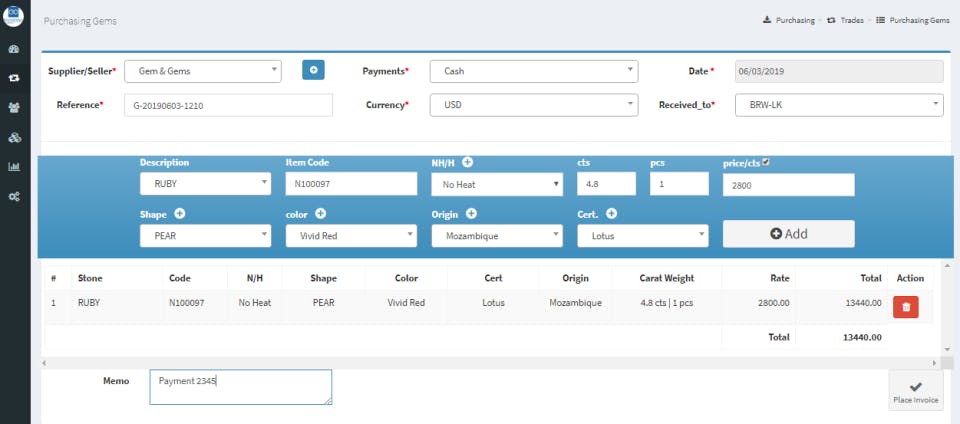Click the Place Invoice button
This screenshot has height=424, width=960.
(915, 390)
